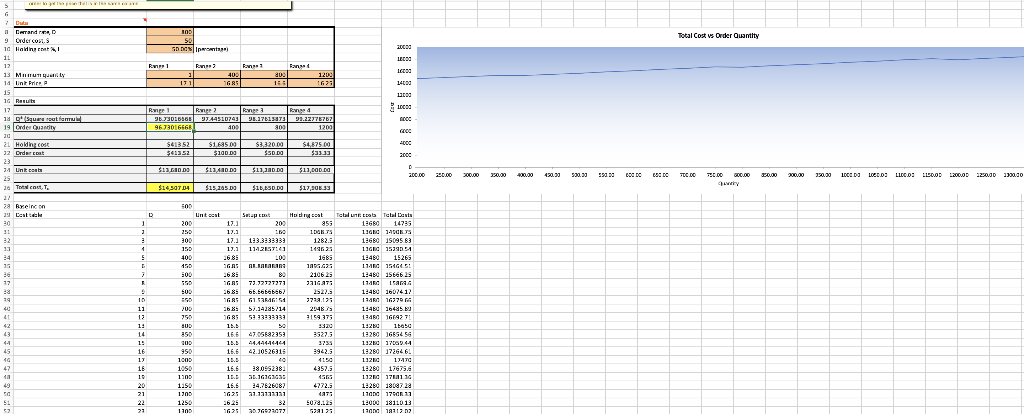Select the Holding cost $4,875.00 cell

[311, 144]
